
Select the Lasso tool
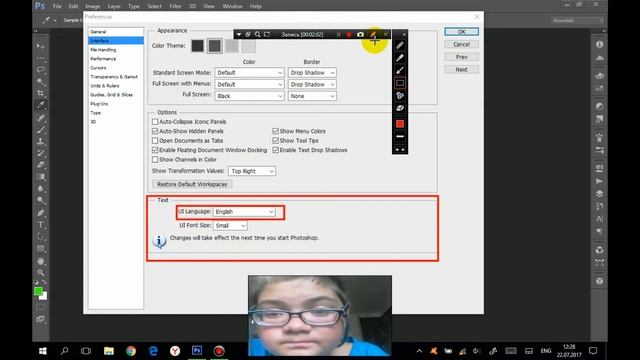pyautogui.click(x=40, y=70)
